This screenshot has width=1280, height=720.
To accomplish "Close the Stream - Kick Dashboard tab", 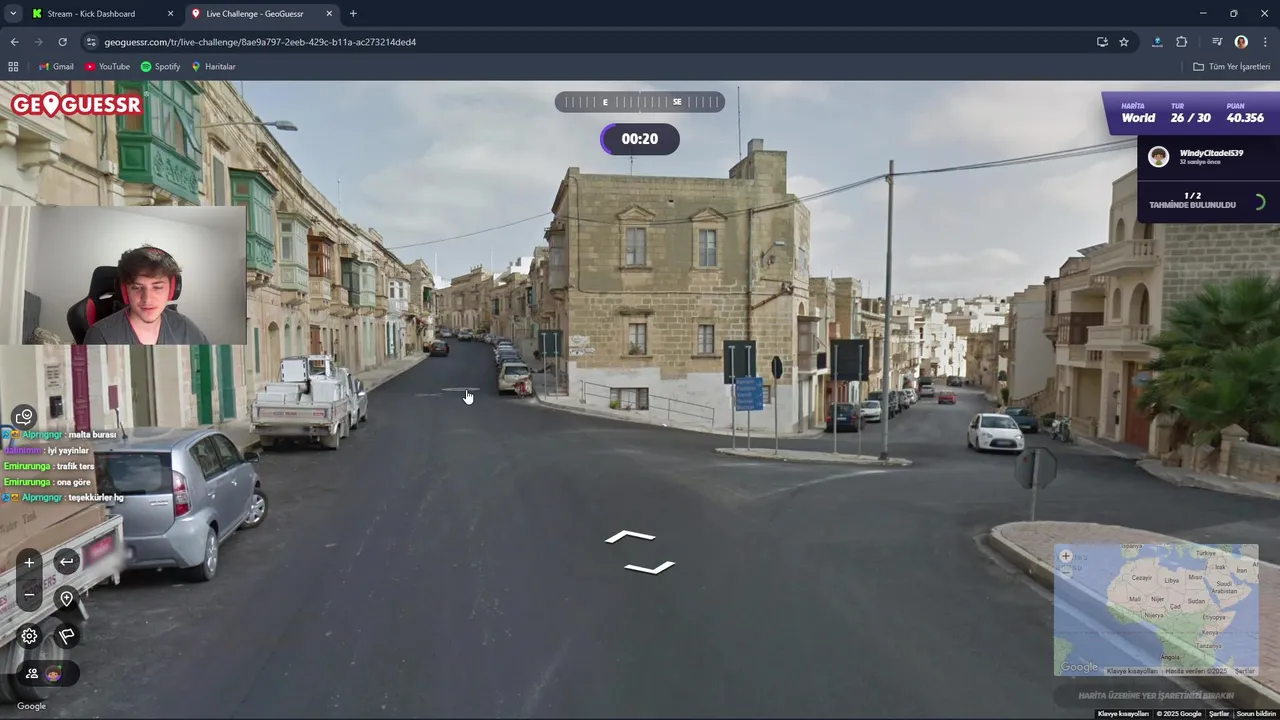I will click(x=170, y=14).
